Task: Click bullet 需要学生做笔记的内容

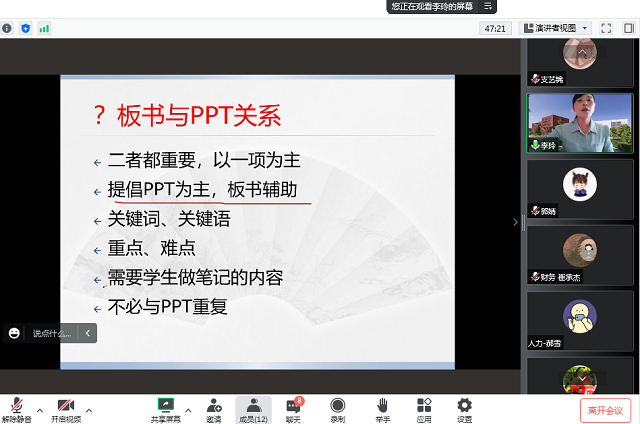Action: pos(195,277)
